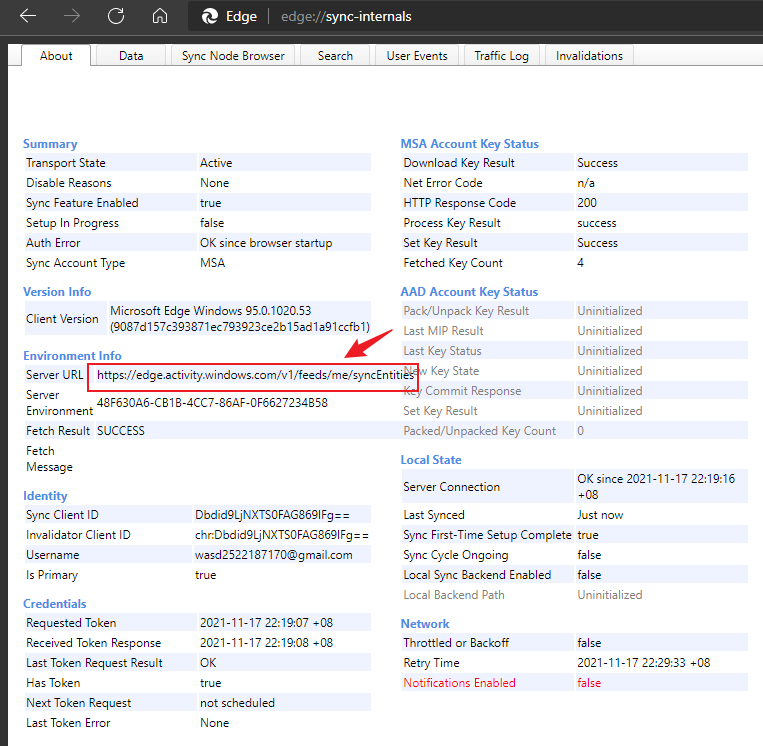Viewport: 763px width, 746px height.
Task: Click 'OK since browser startup' value
Action: pos(266,243)
